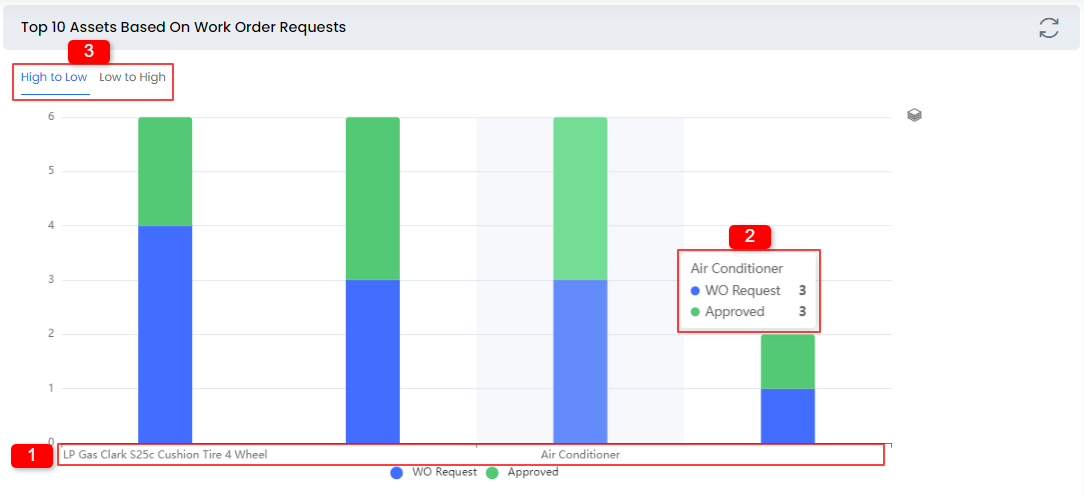Click the y-axis label 6
This screenshot has height=496, width=1084.
pyautogui.click(x=50, y=117)
